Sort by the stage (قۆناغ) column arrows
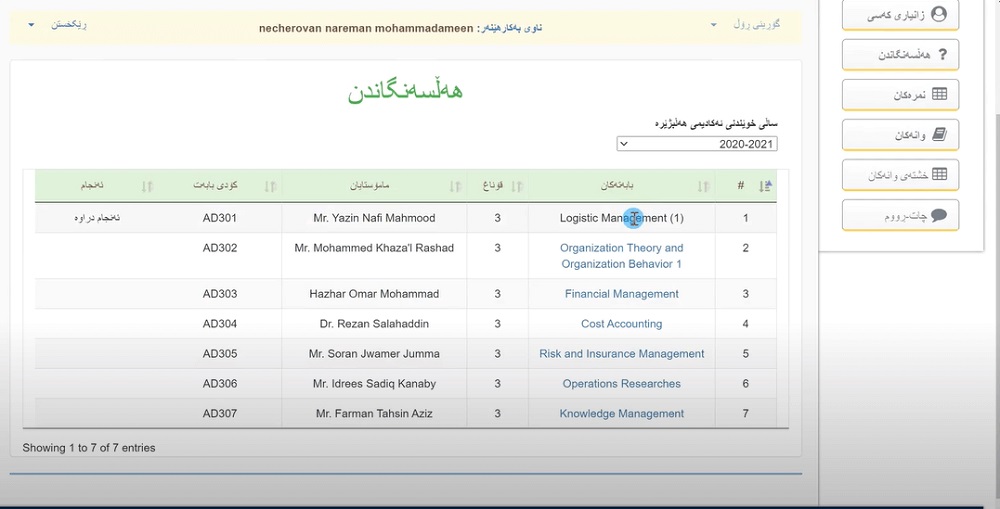The width and height of the screenshot is (1000, 509). [517, 186]
